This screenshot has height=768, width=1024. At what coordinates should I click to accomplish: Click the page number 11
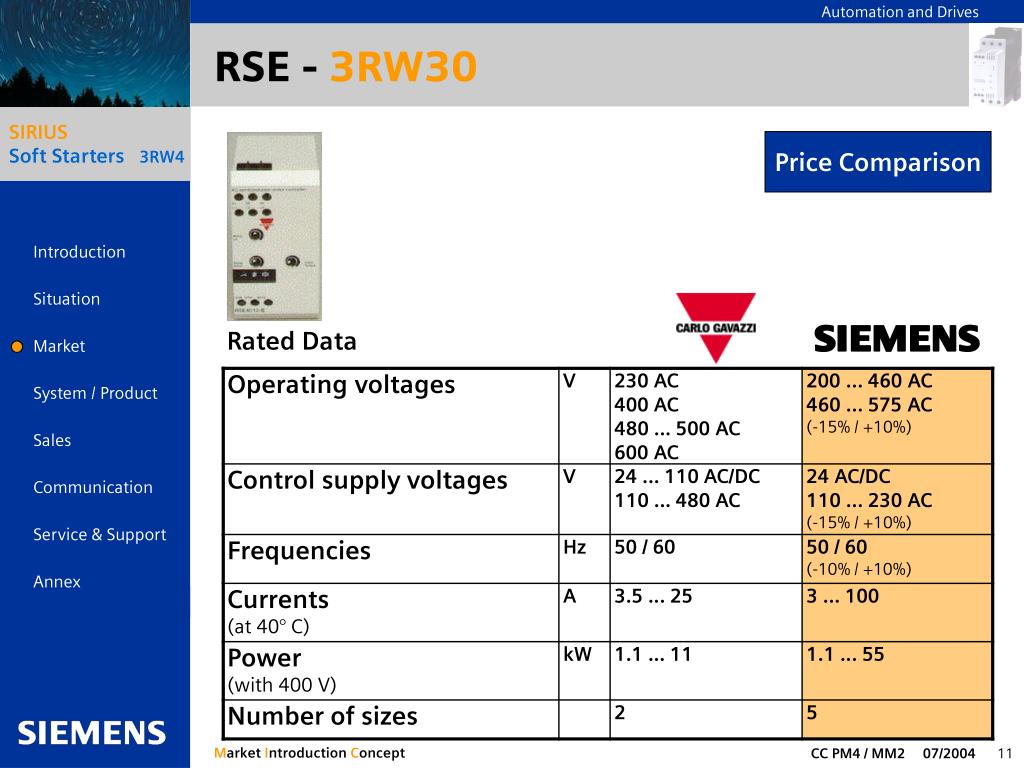click(1005, 754)
